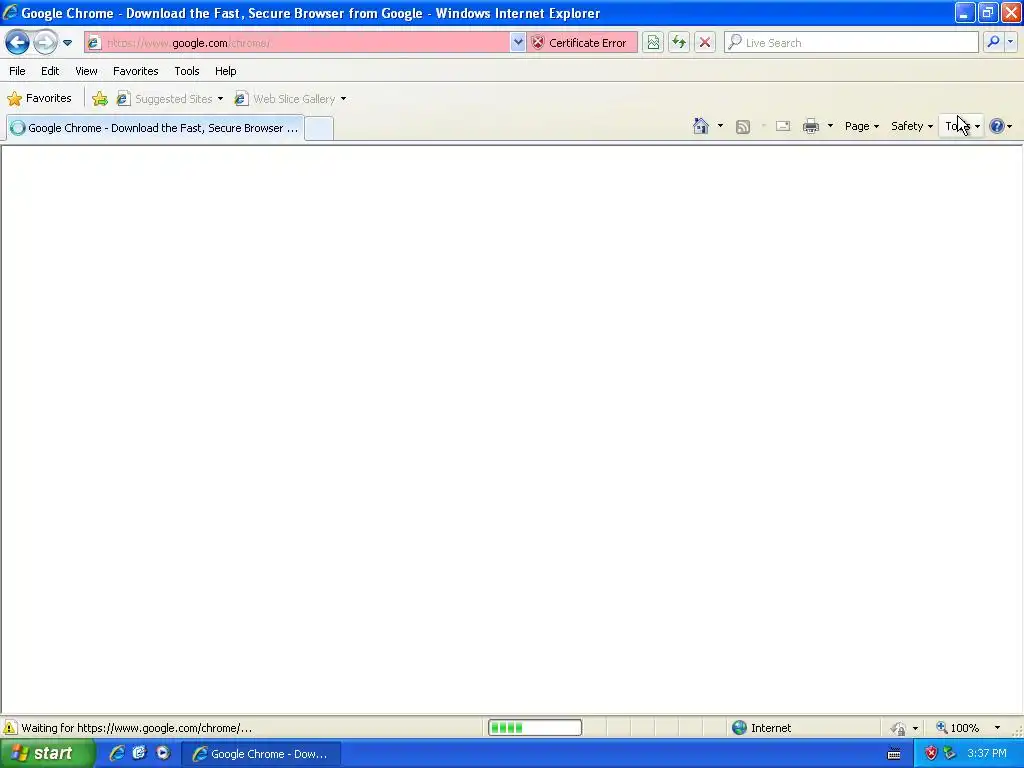Open the Web Slice Gallery link

click(285, 99)
